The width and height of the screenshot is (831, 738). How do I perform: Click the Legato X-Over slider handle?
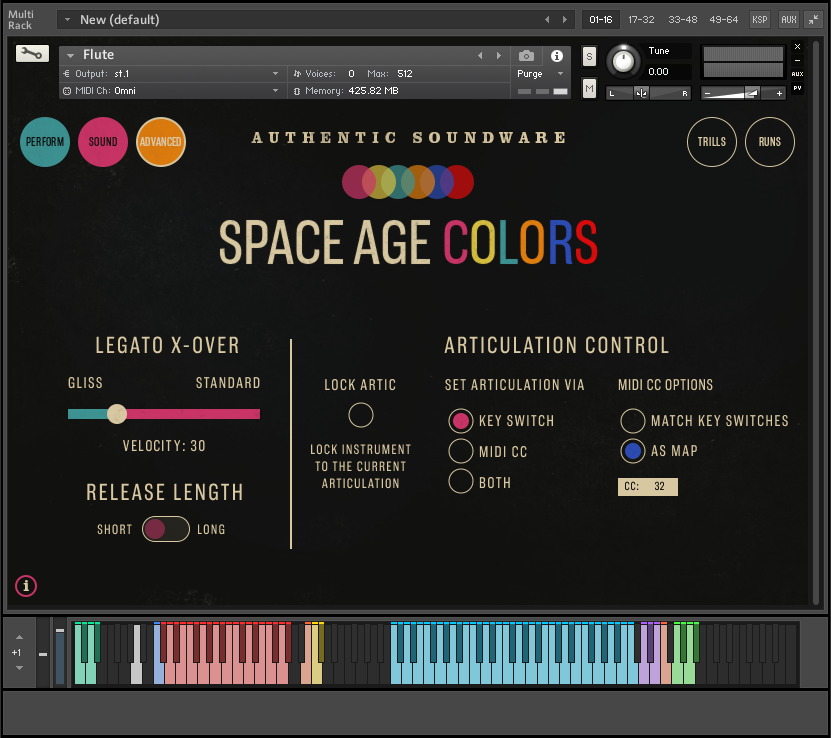click(x=117, y=414)
